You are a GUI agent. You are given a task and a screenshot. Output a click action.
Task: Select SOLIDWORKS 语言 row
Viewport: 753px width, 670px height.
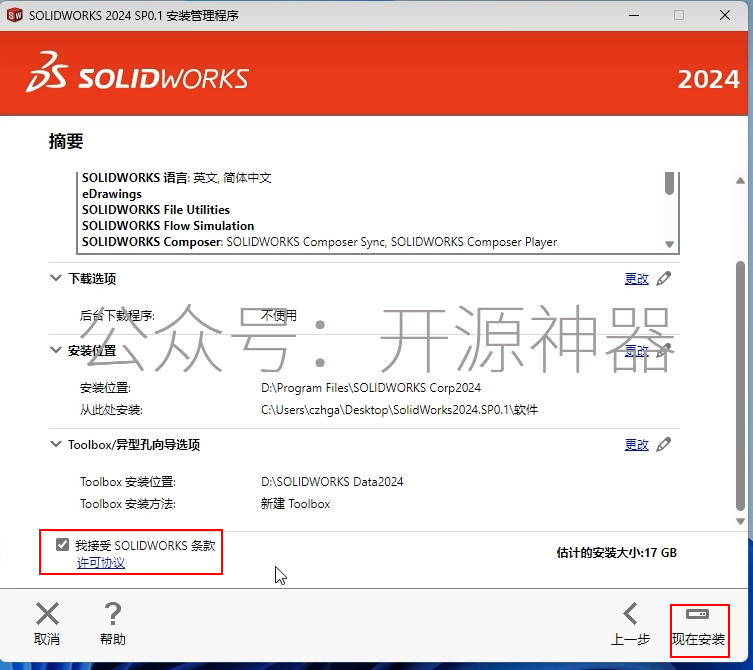177,178
